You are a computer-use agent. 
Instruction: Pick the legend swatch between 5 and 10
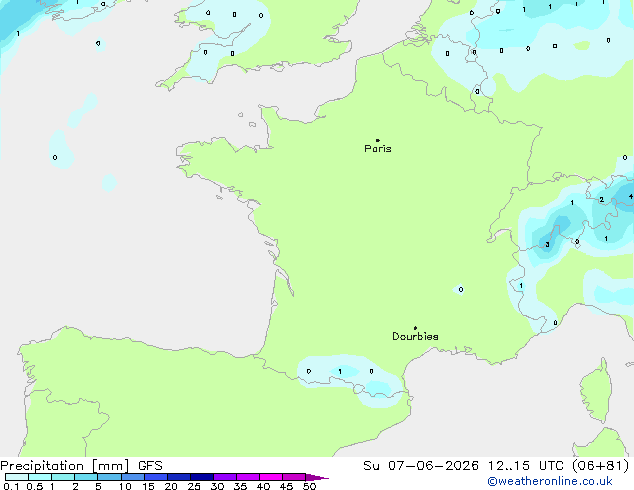(x=109, y=477)
